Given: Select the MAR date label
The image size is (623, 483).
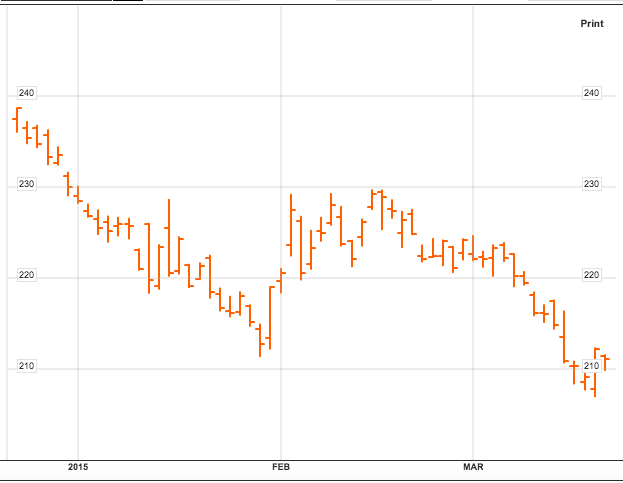Looking at the screenshot, I should [472, 467].
